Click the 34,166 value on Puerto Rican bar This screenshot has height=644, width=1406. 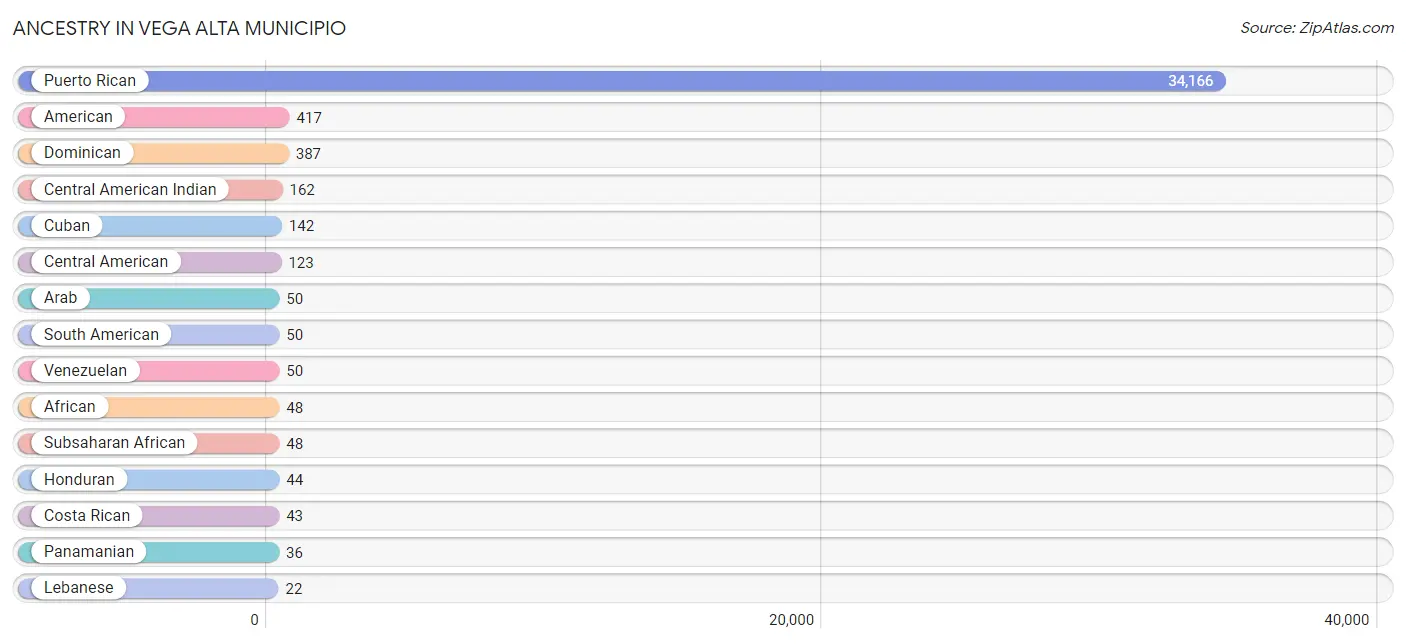point(1190,81)
